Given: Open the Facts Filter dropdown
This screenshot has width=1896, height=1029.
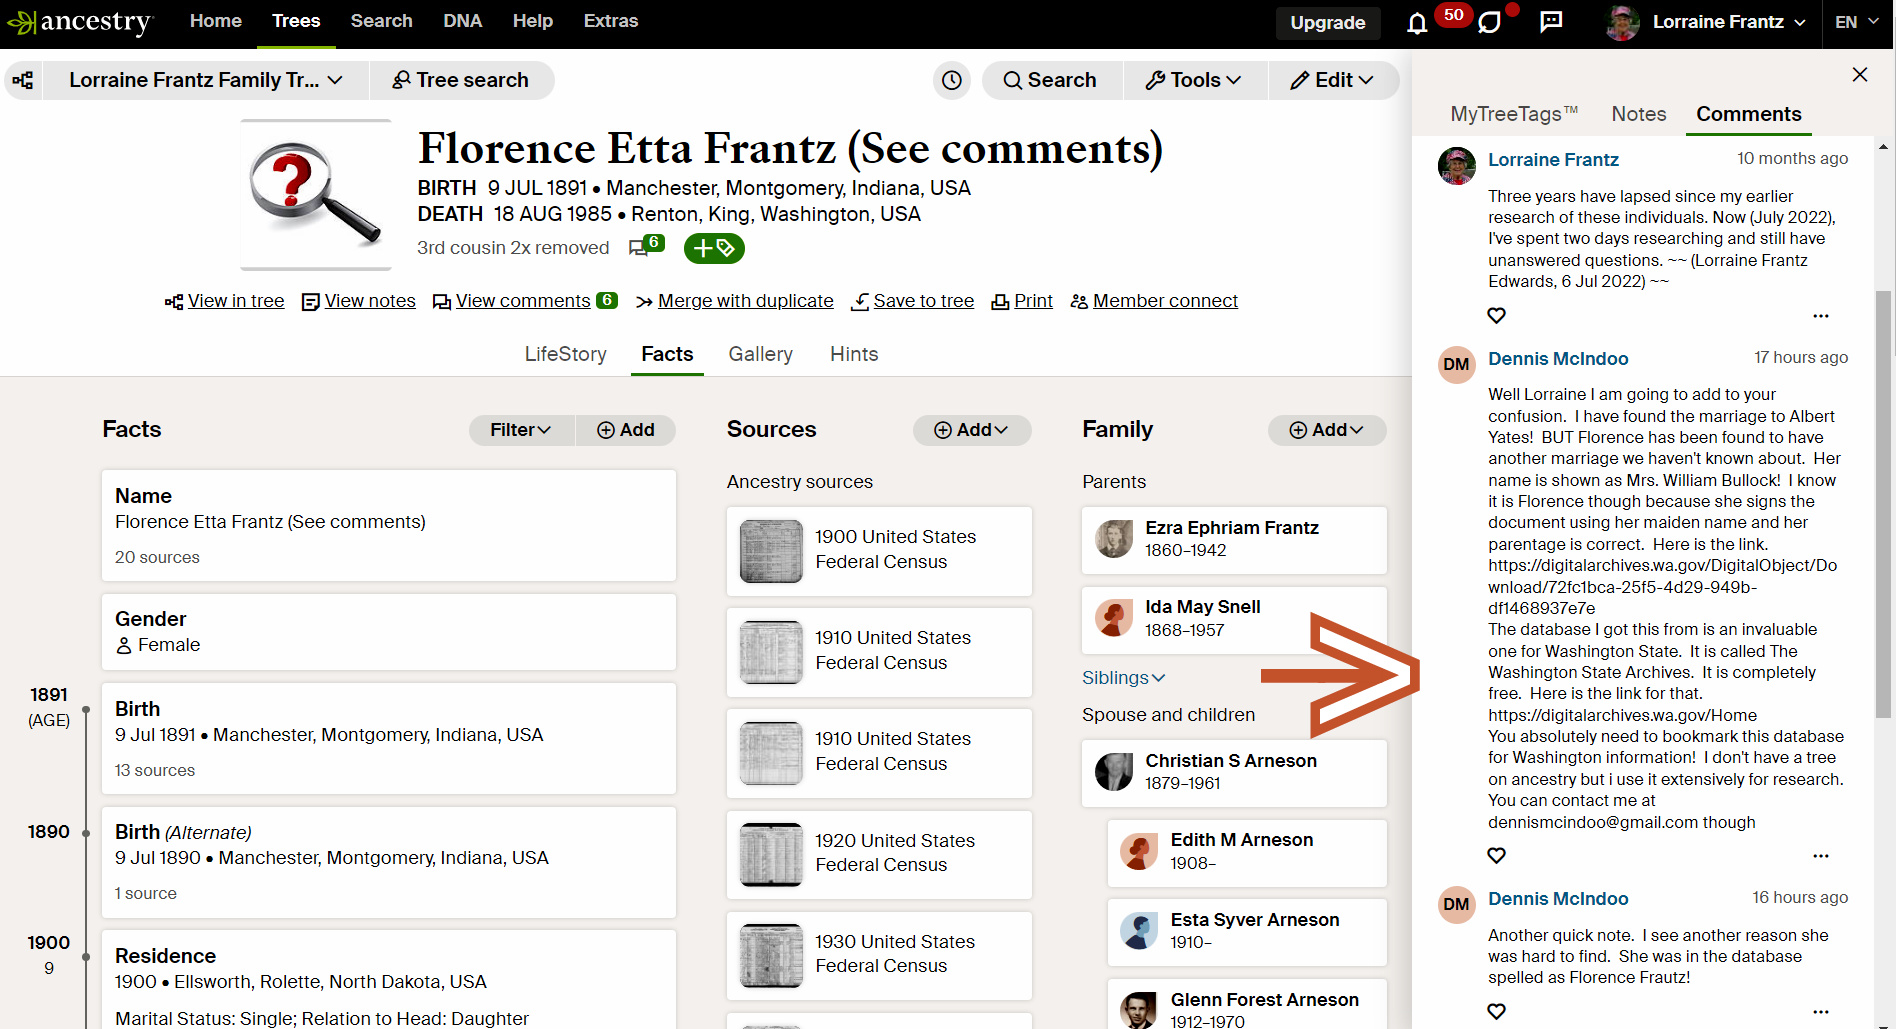Looking at the screenshot, I should 521,430.
